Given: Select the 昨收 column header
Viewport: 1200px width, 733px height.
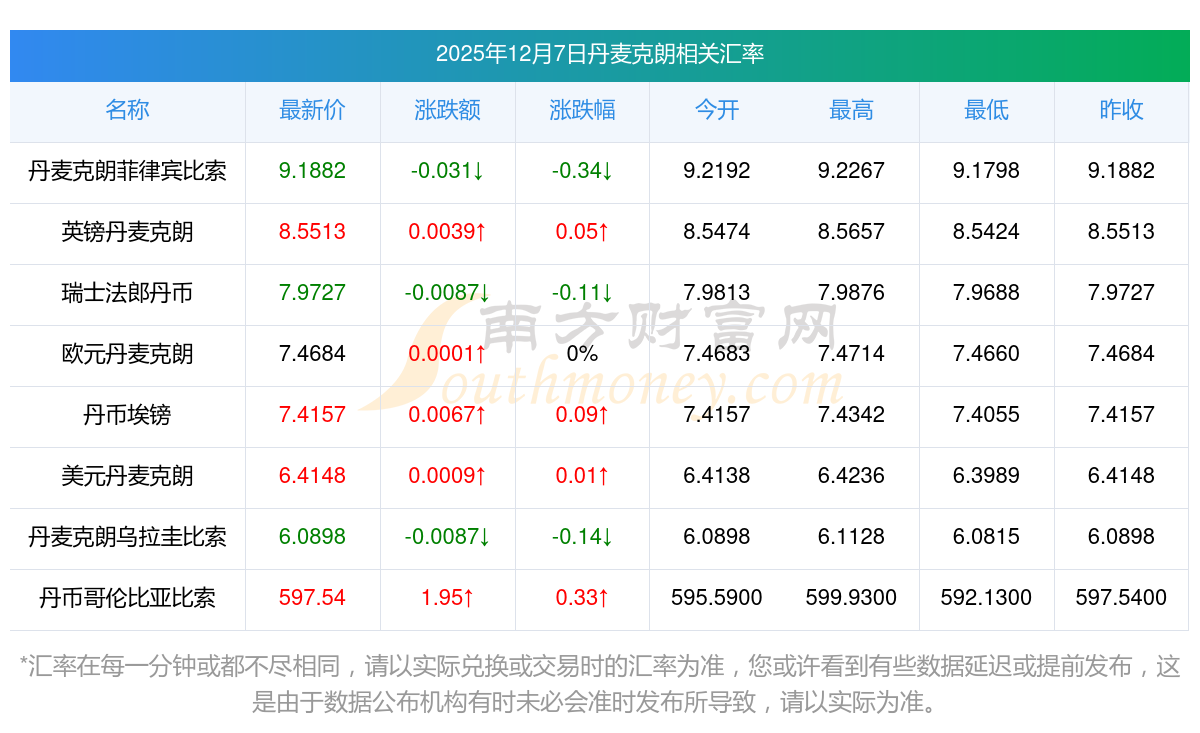Looking at the screenshot, I should coord(1121,110).
